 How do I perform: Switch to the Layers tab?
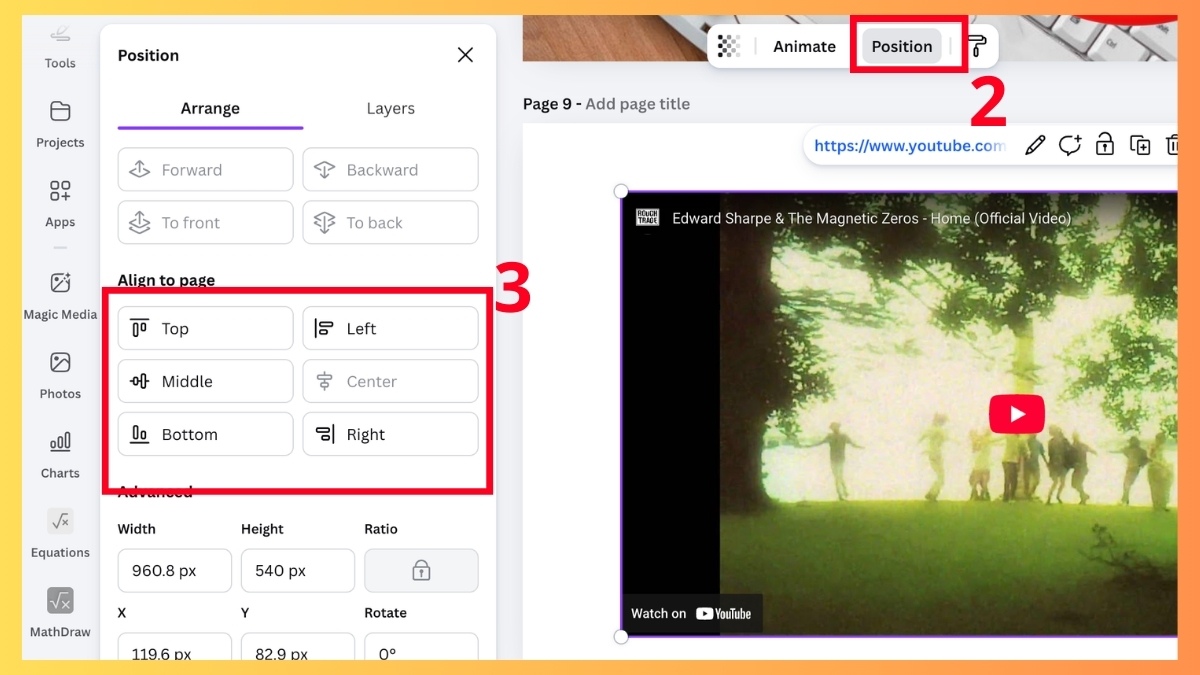[390, 108]
